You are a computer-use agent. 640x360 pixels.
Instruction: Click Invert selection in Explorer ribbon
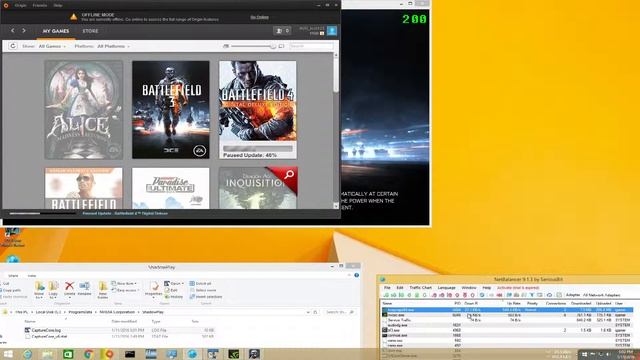pyautogui.click(x=206, y=297)
